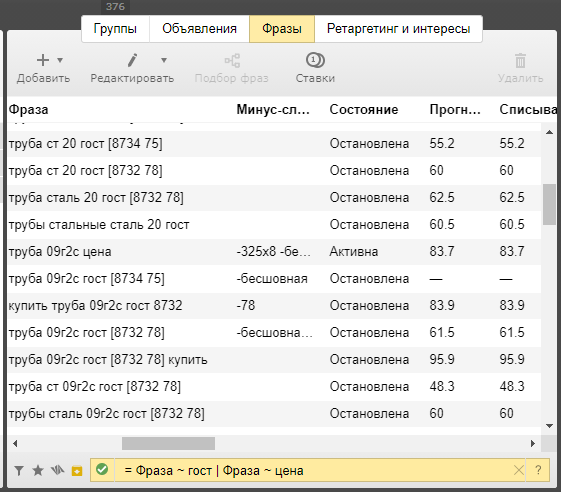
Task: Click the star favorites icon in filter bar
Action: point(38,470)
